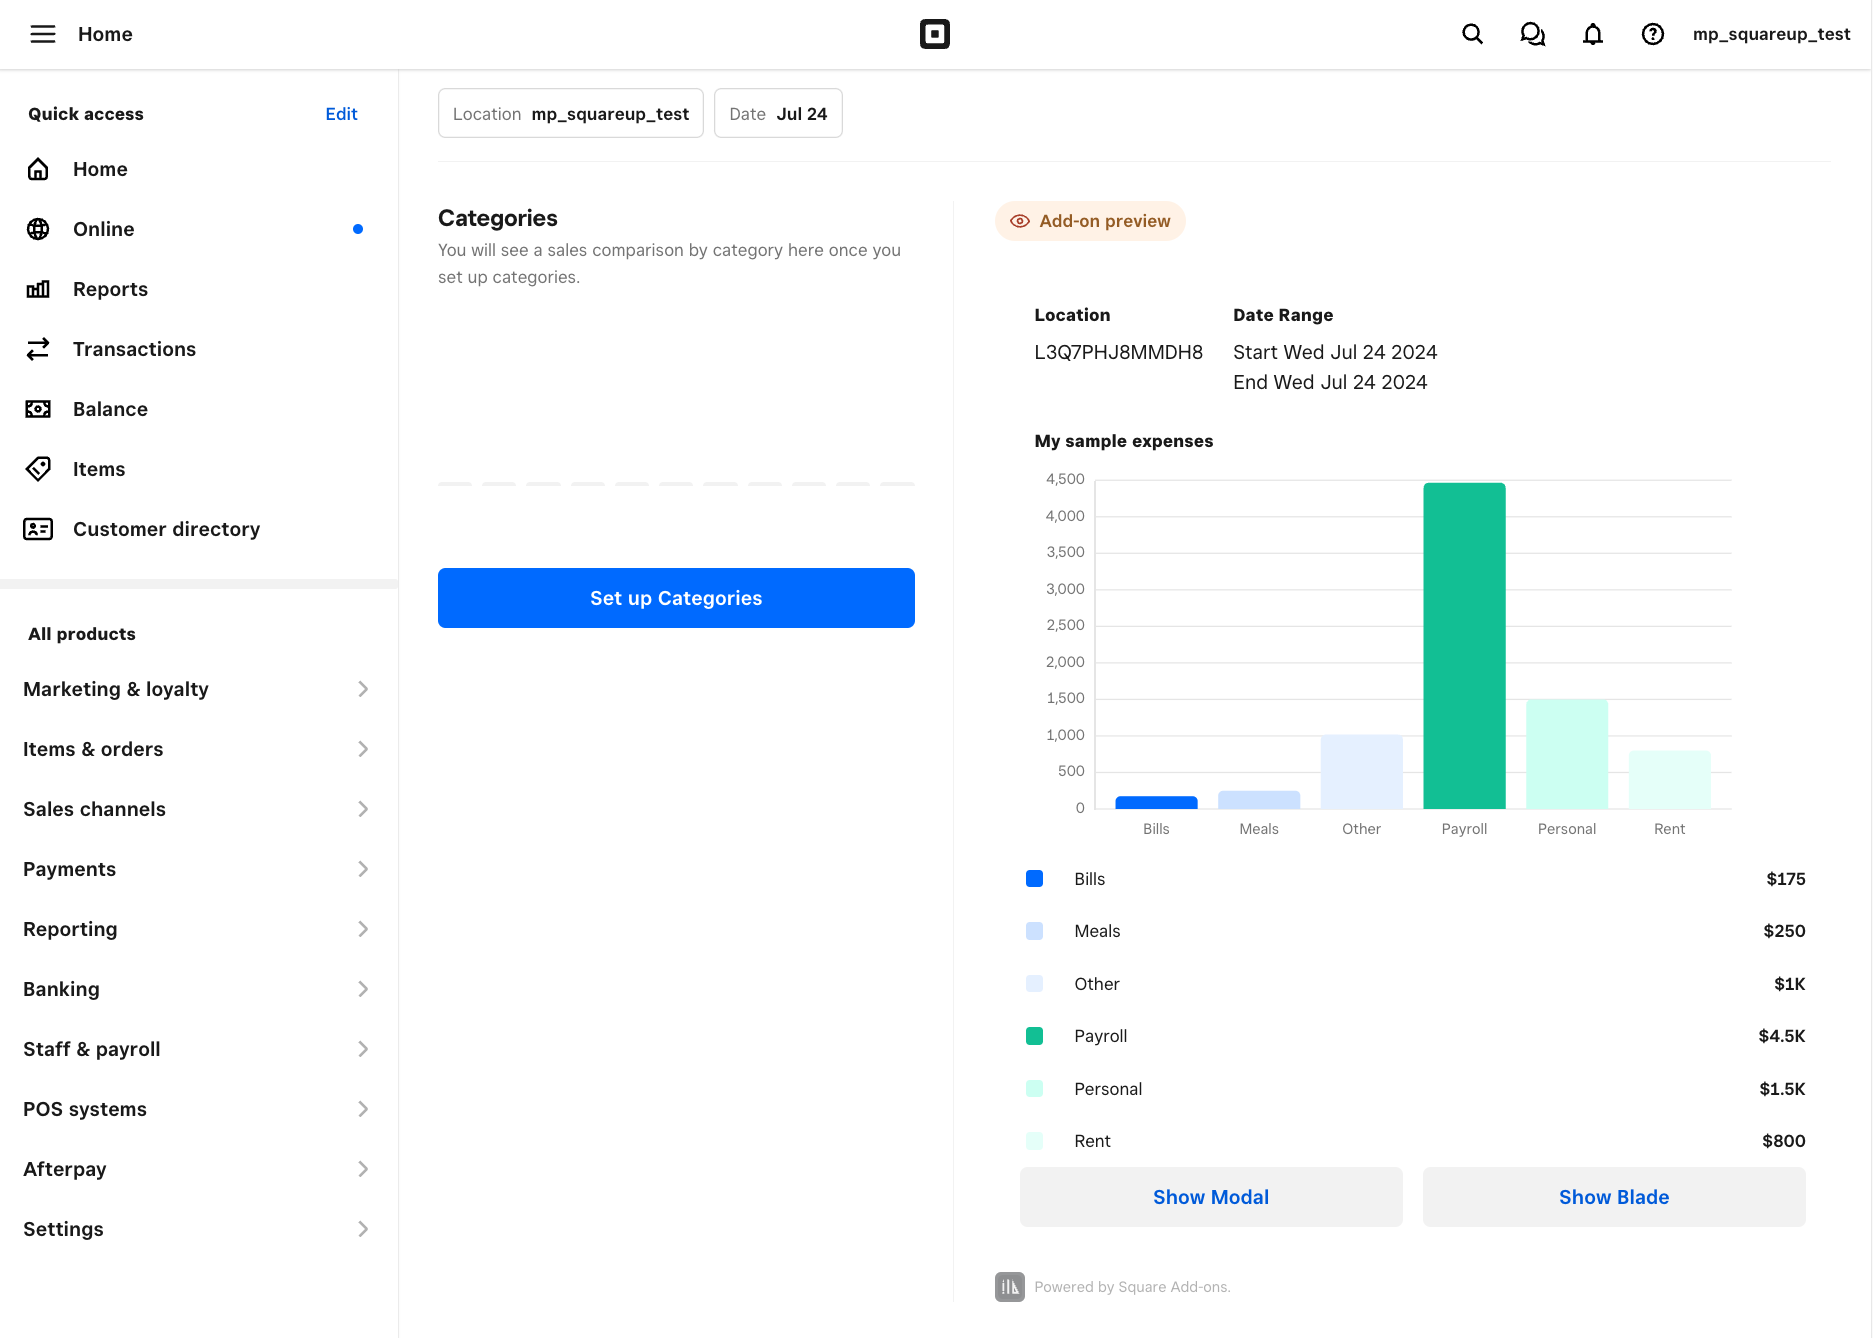The height and width of the screenshot is (1338, 1873).
Task: Click the Other bar in chart
Action: (x=1361, y=772)
